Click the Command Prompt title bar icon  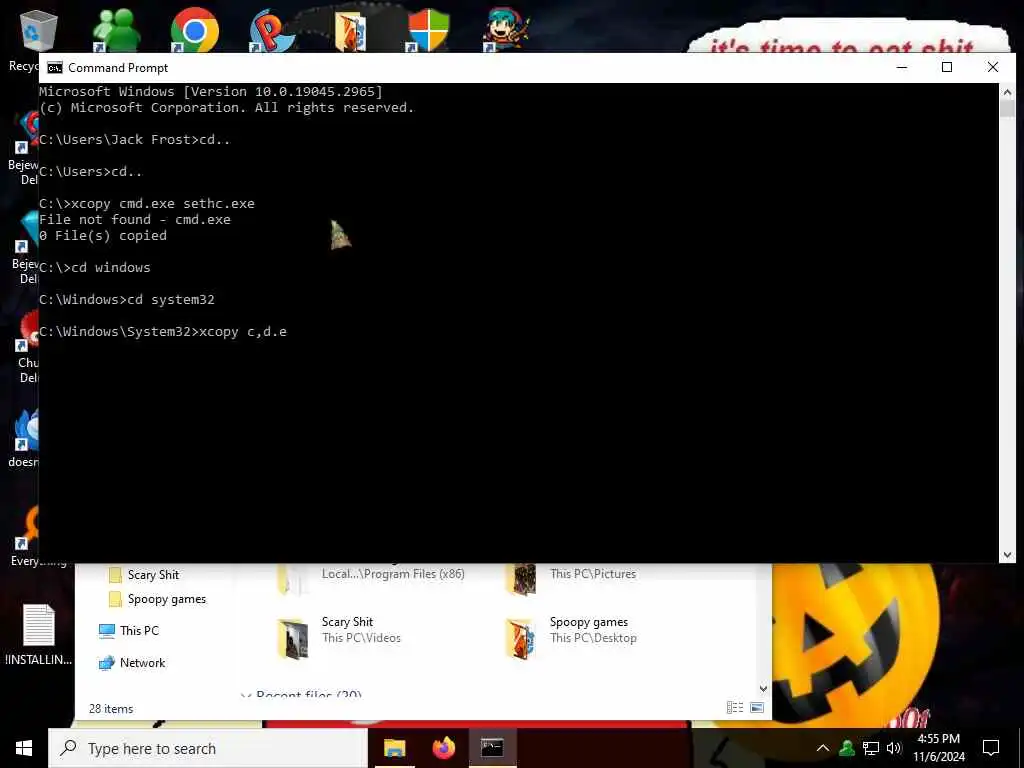pyautogui.click(x=55, y=67)
